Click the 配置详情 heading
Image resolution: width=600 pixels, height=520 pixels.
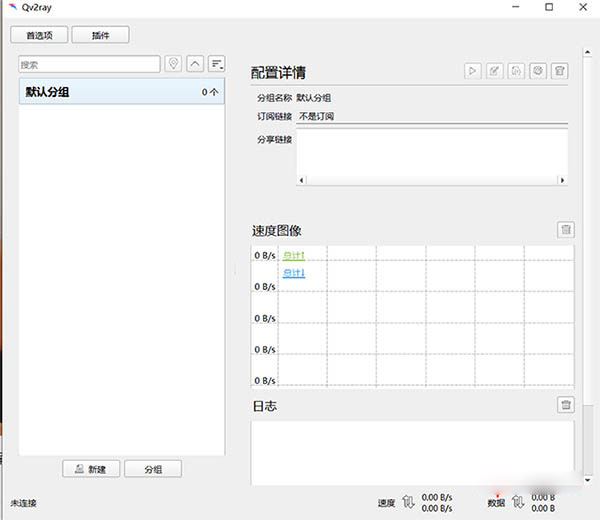278,72
